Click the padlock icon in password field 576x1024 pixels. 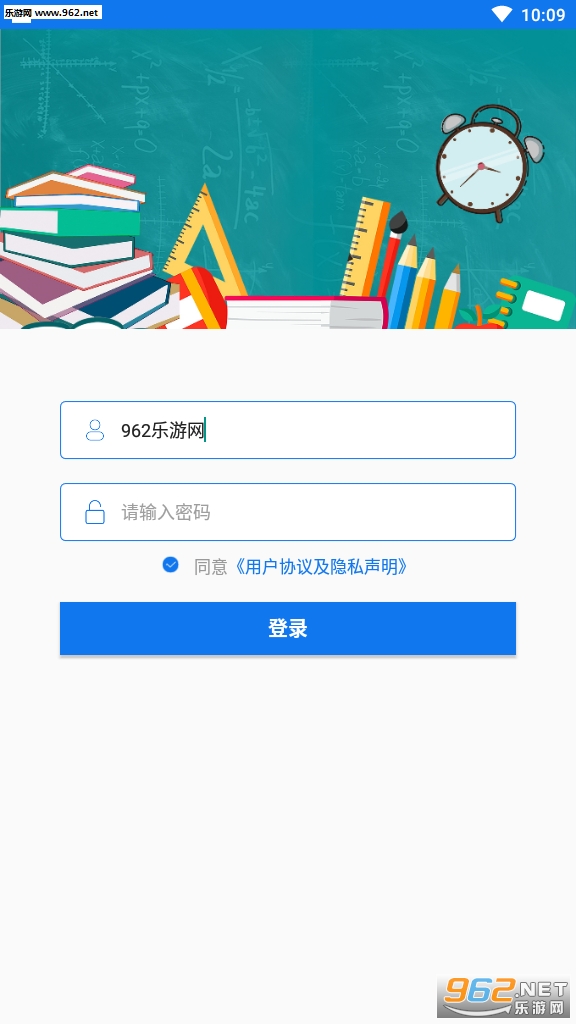[x=95, y=512]
